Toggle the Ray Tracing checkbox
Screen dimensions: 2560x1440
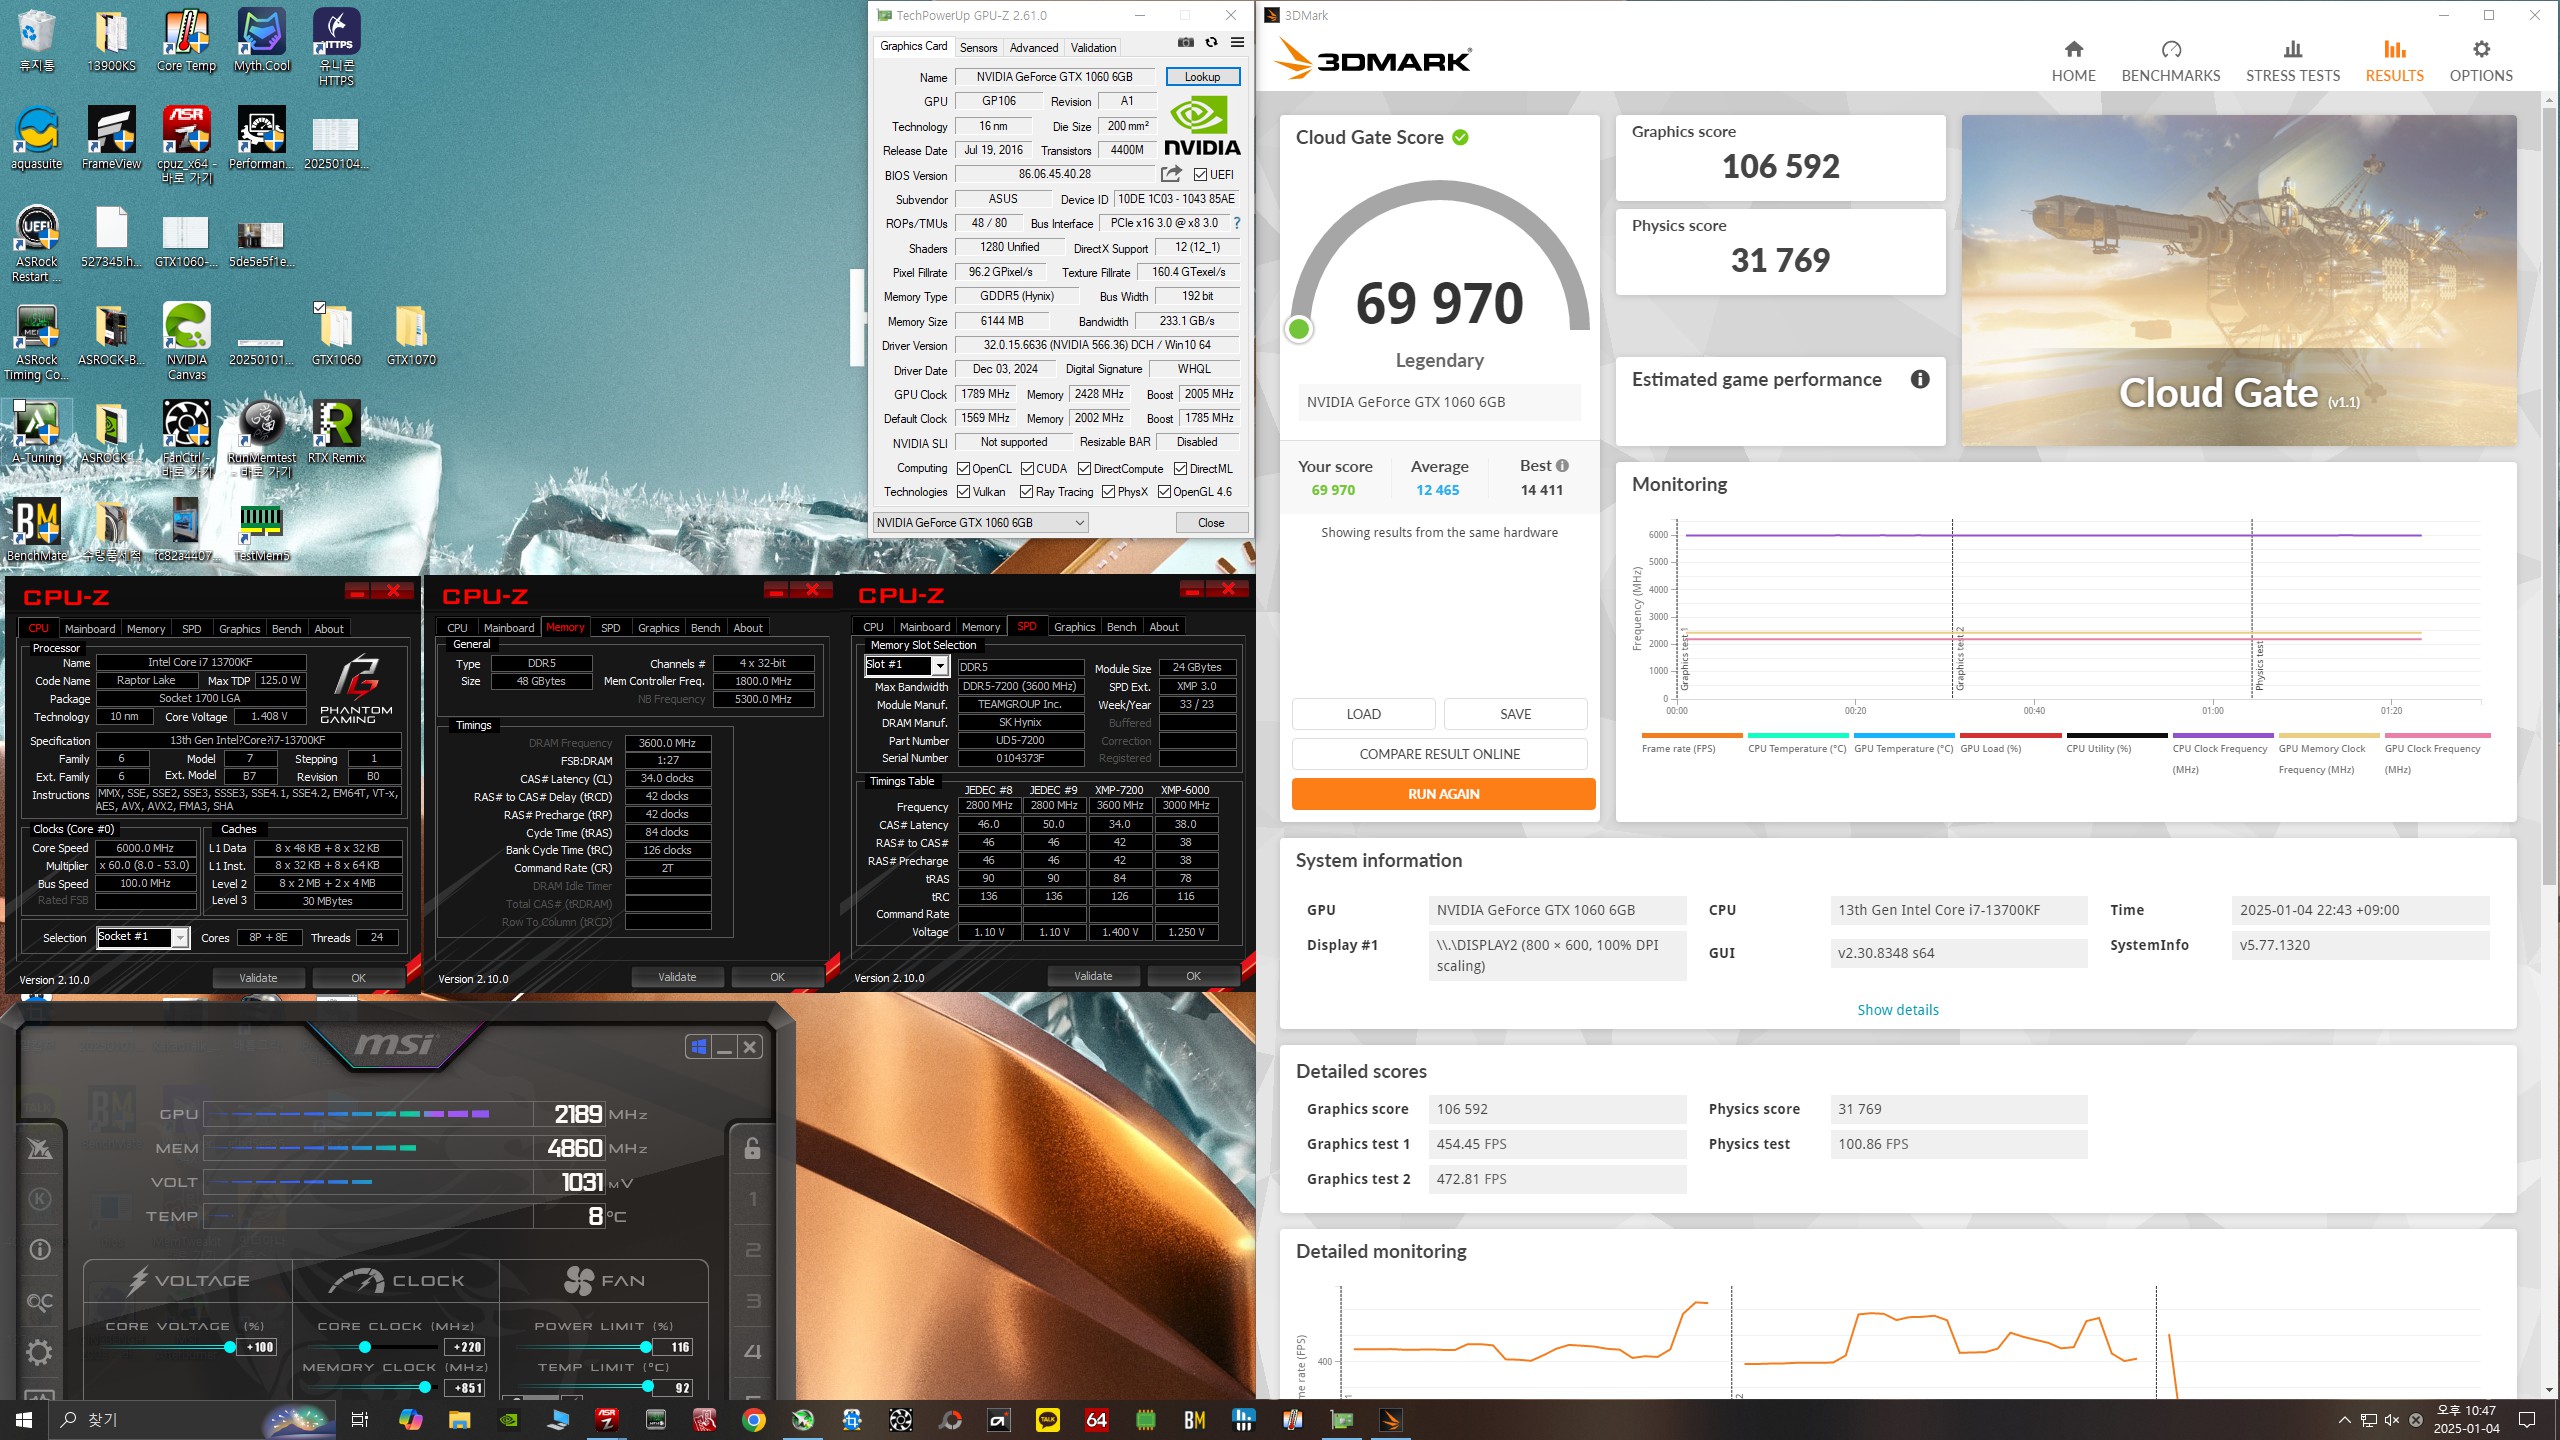click(1026, 491)
